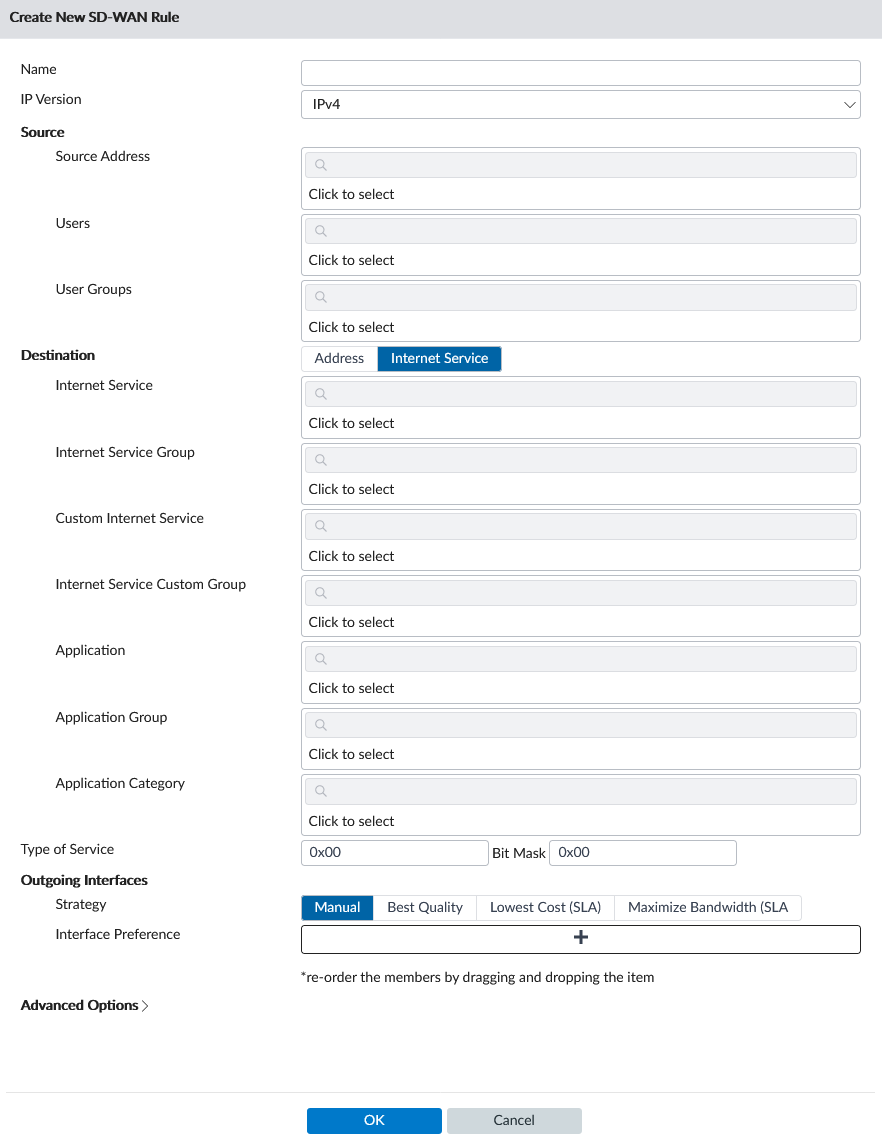Add interface with plus icon

(581, 938)
